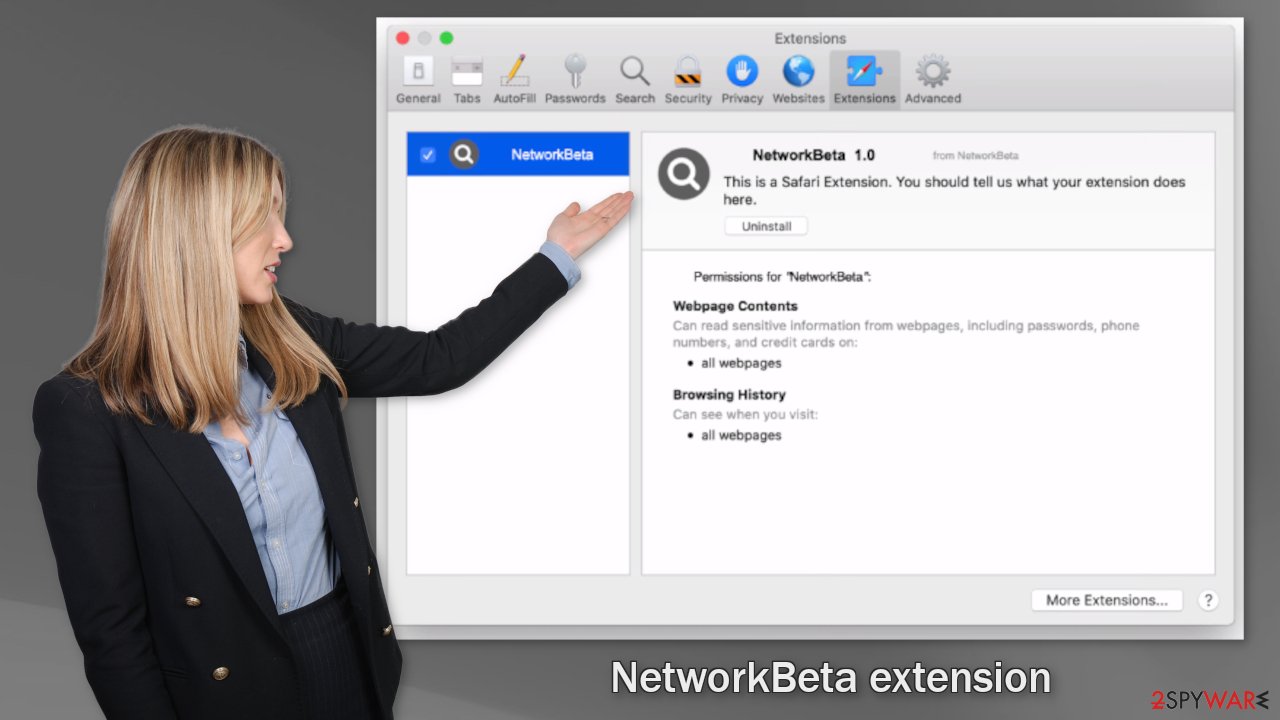Disable the NetworkBeta extension checkbox
1280x720 pixels.
[x=428, y=155]
